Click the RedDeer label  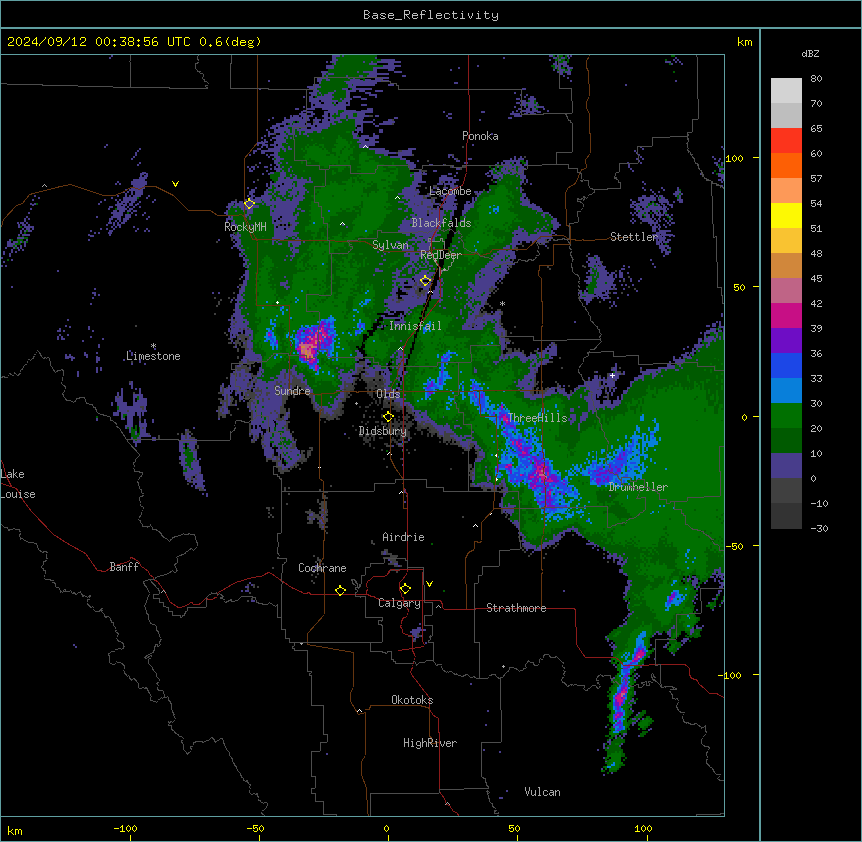(441, 255)
